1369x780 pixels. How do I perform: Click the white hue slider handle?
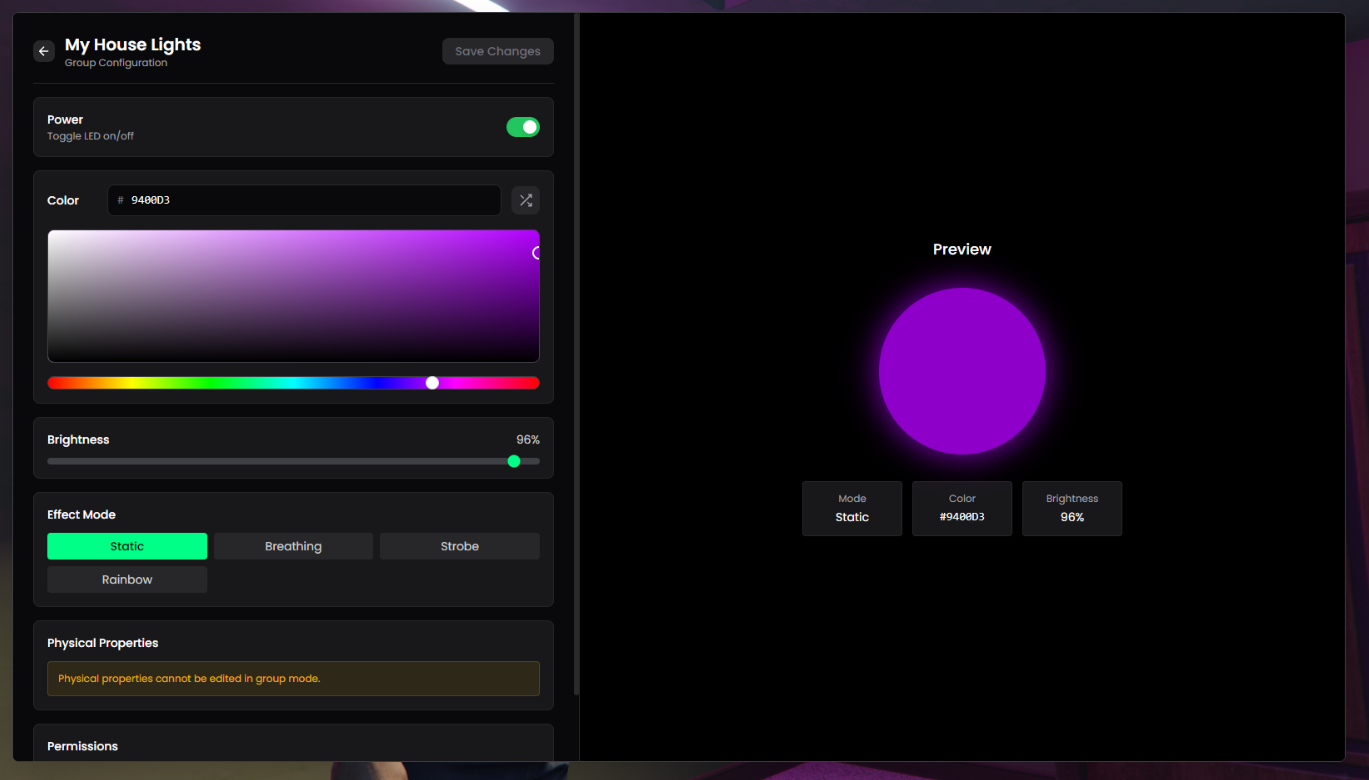coord(432,383)
